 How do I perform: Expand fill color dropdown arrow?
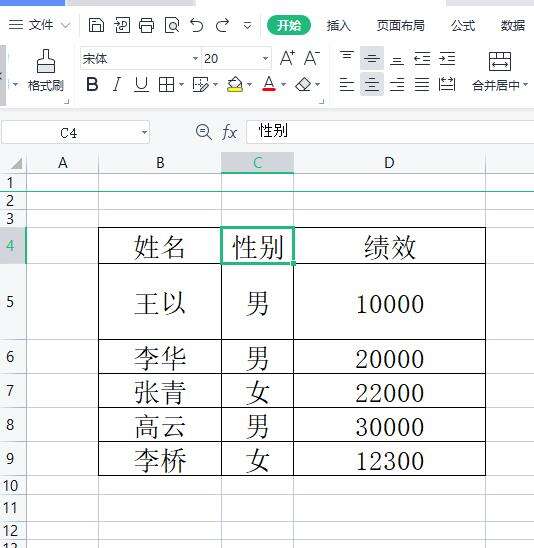coord(249,84)
